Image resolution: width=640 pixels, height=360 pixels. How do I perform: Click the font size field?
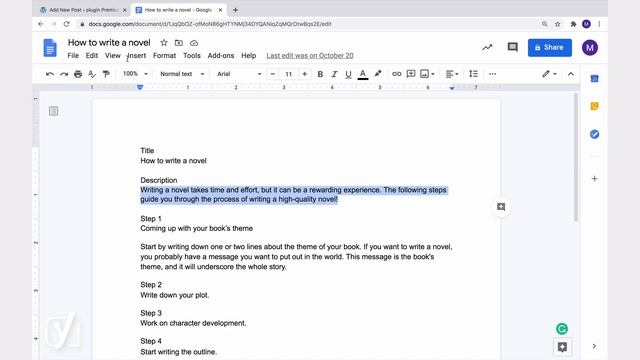pyautogui.click(x=289, y=74)
